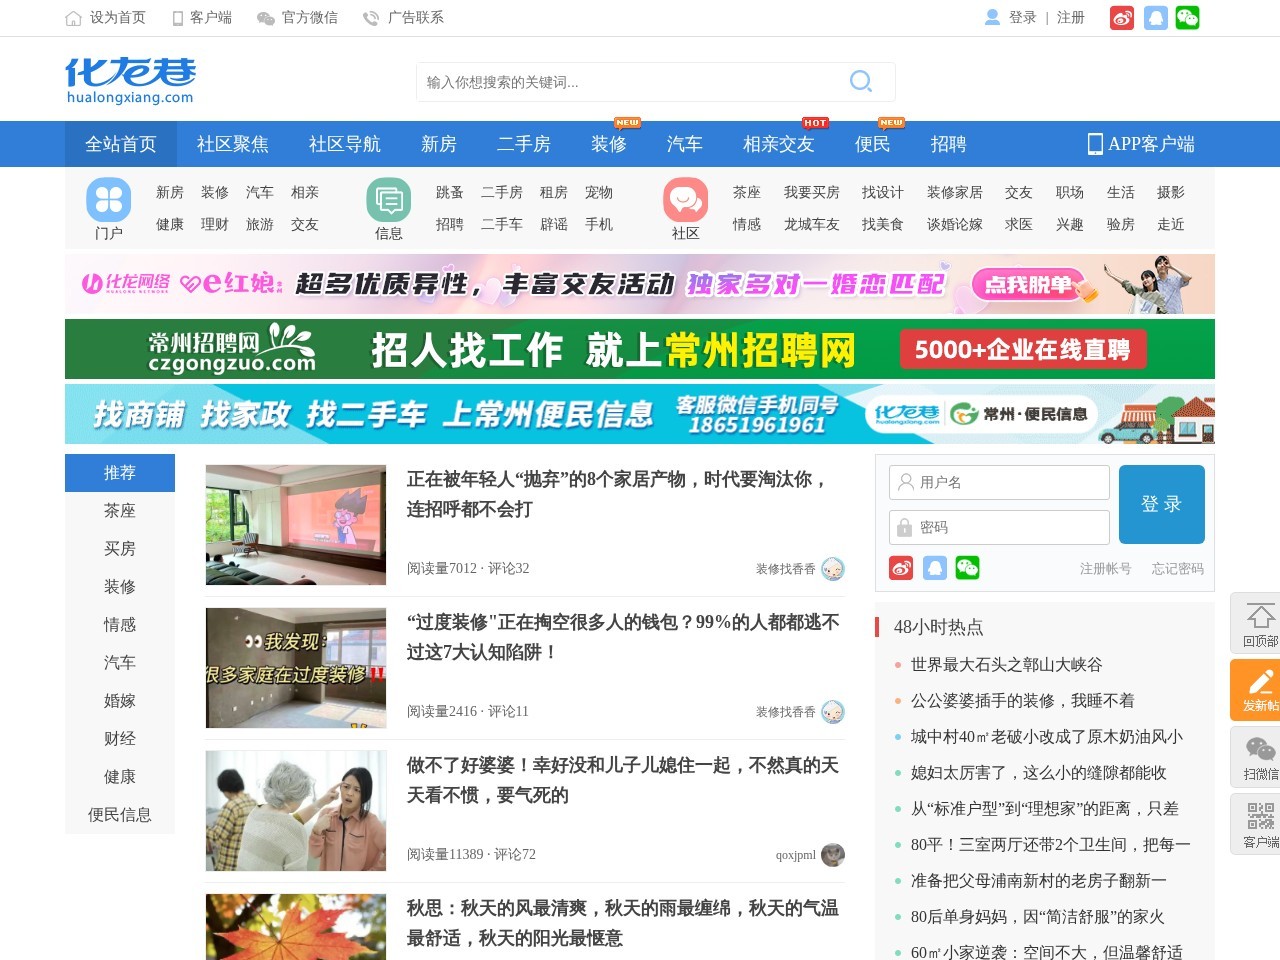Viewport: 1280px width, 960px height.
Task: Switch to the 装修 navigation tab
Action: (x=609, y=144)
